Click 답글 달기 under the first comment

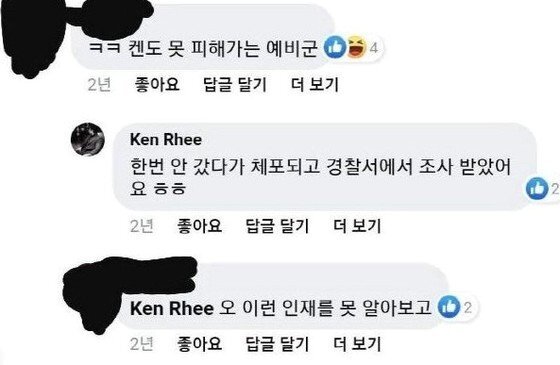click(235, 85)
